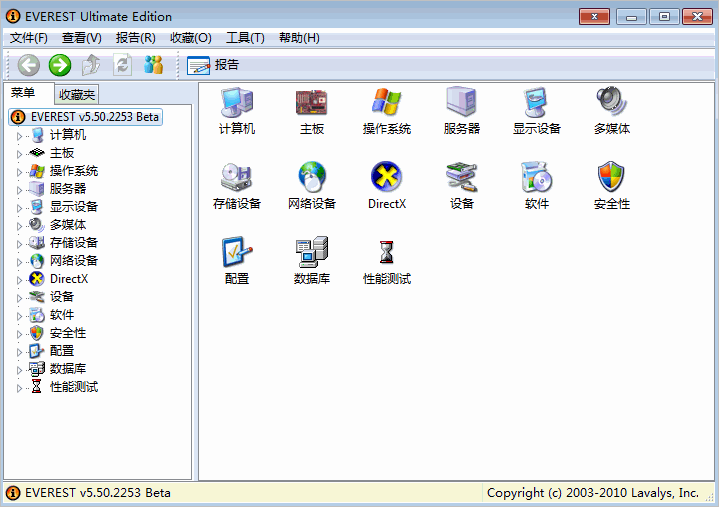Click EVEREST v5.50.2253 Beta status bar text

pos(98,493)
